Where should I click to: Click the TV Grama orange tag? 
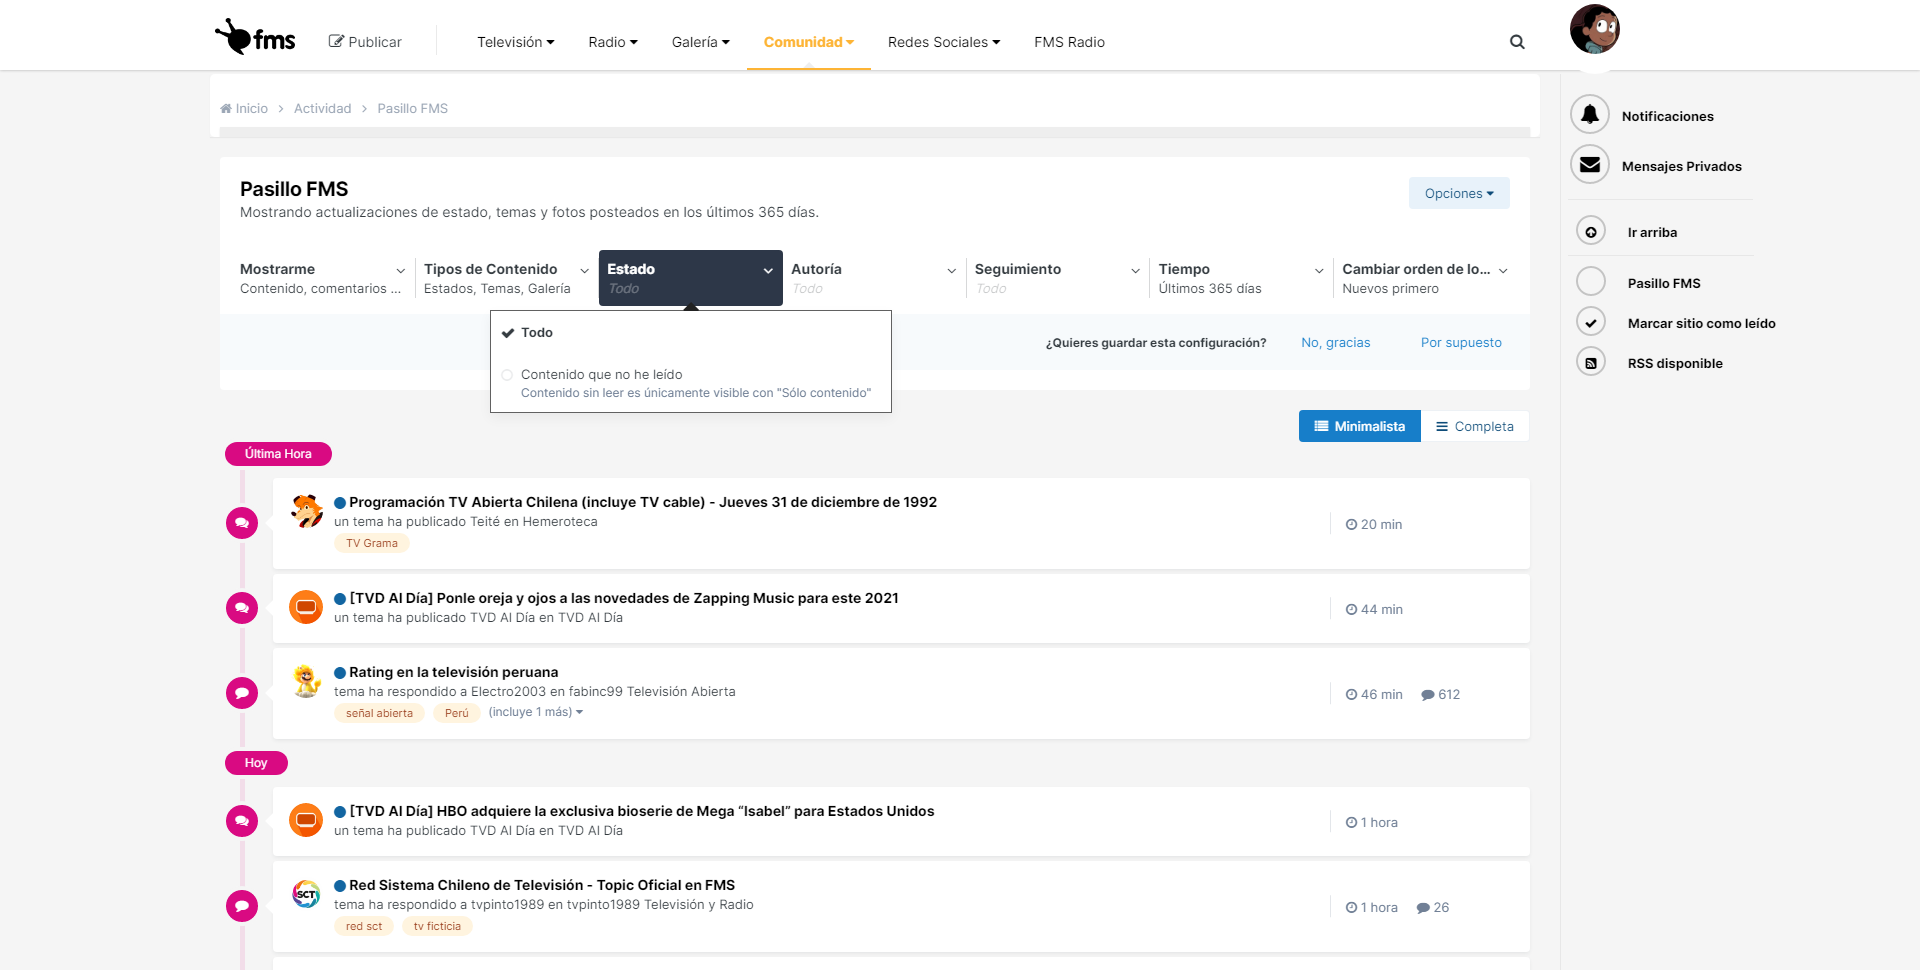coord(372,544)
